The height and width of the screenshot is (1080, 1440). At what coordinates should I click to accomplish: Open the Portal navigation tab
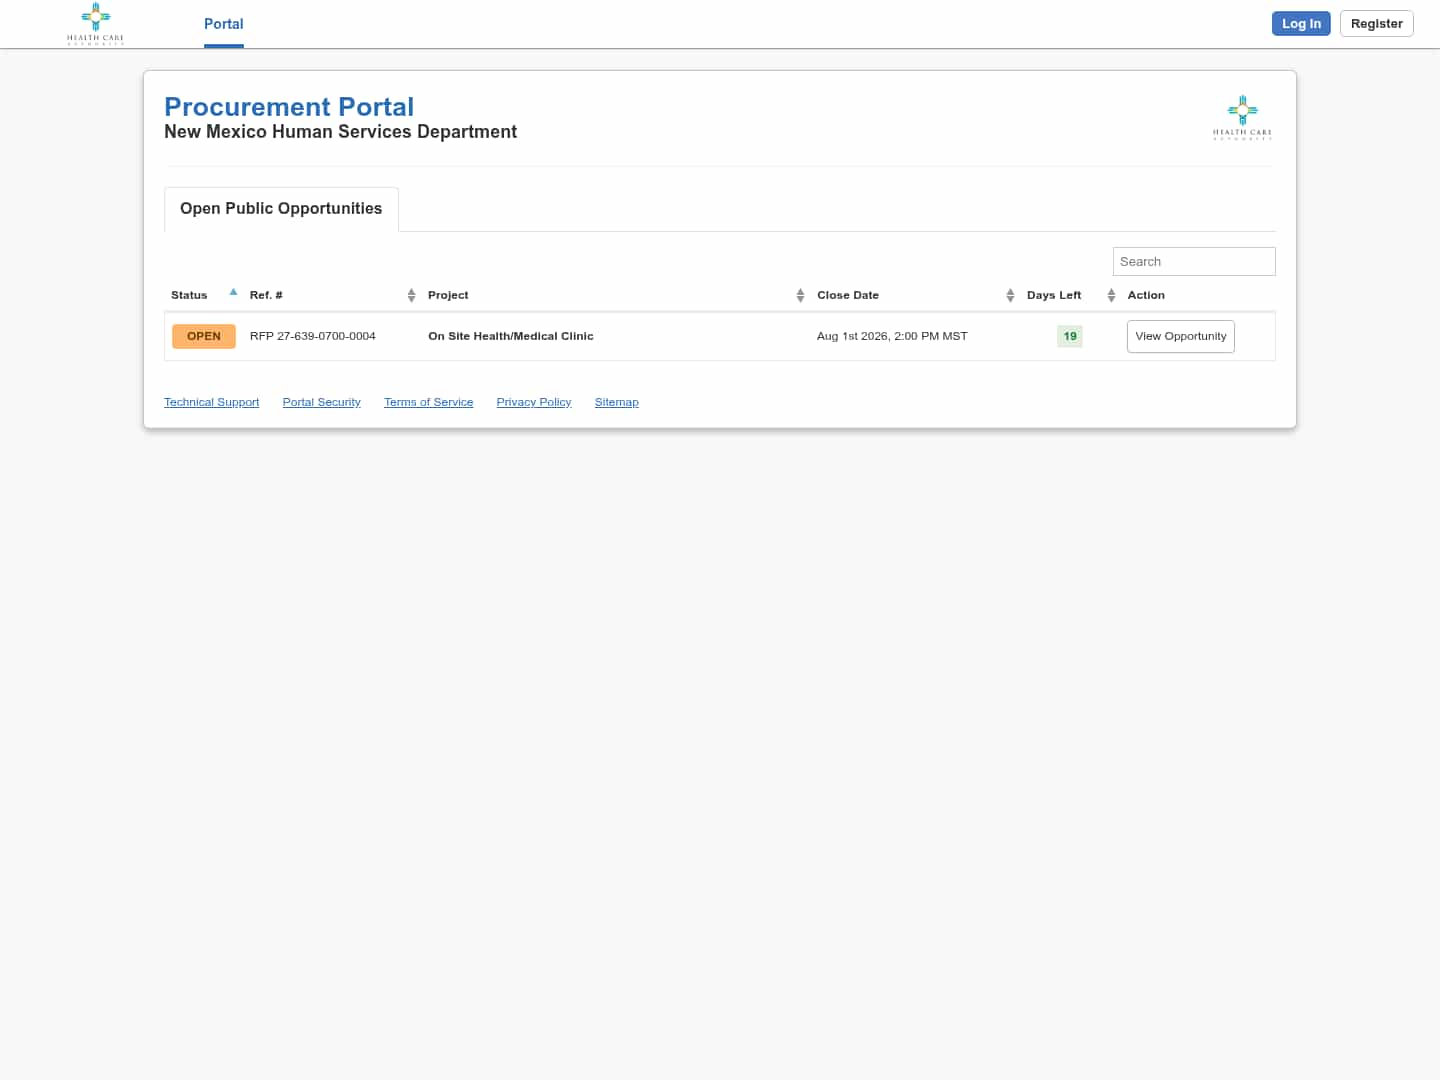[224, 24]
